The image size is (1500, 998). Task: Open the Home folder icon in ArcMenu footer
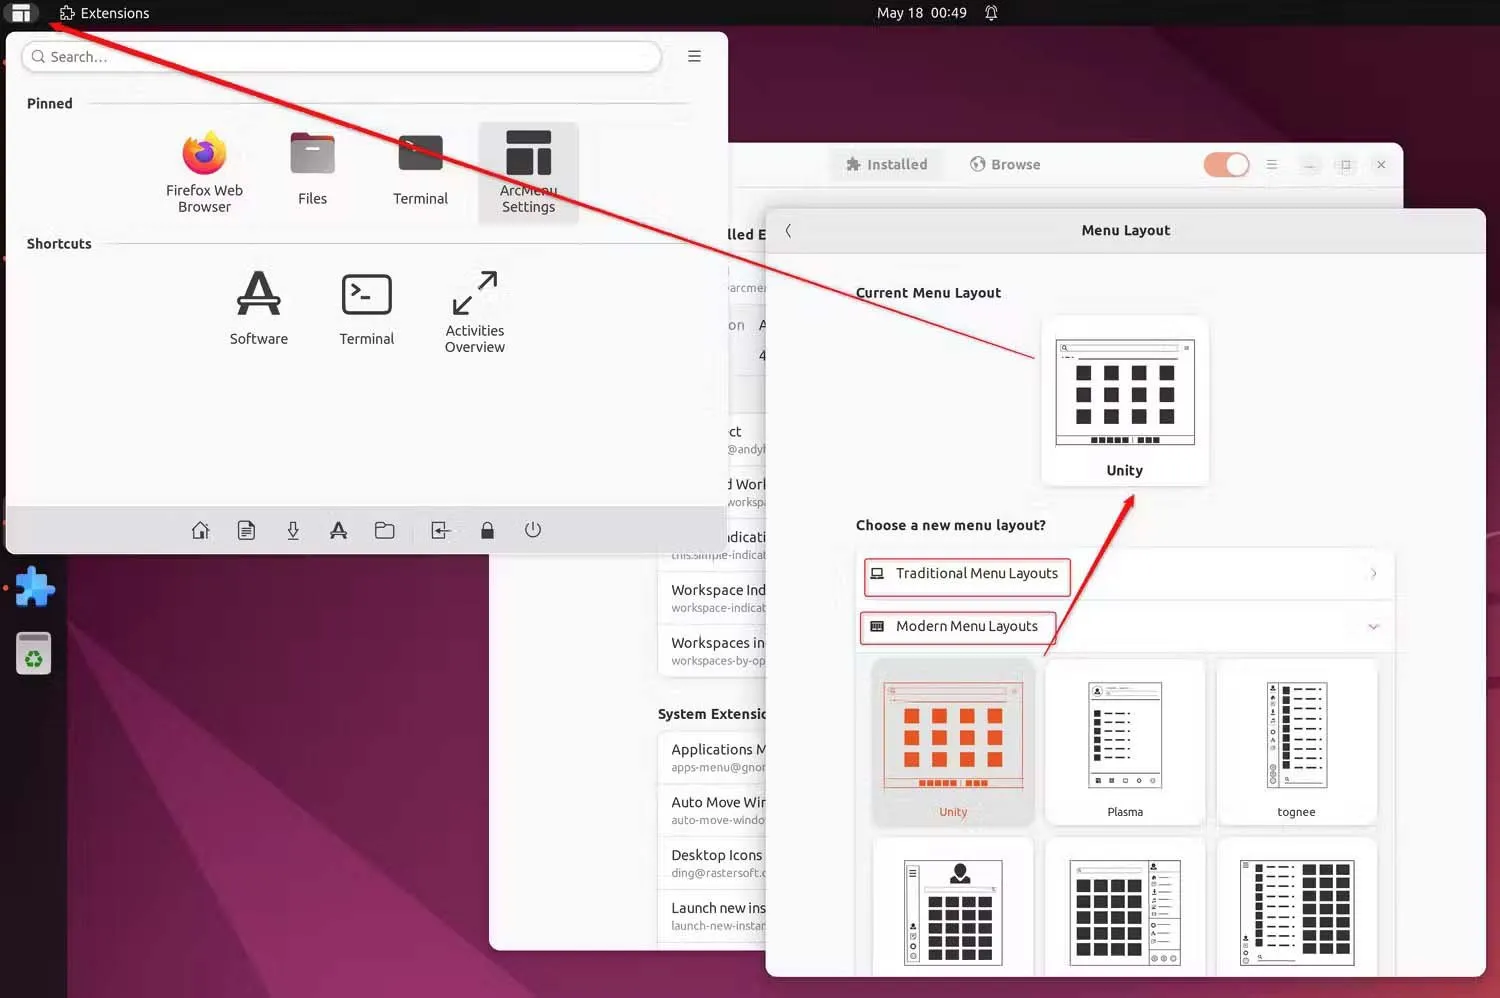coord(201,530)
